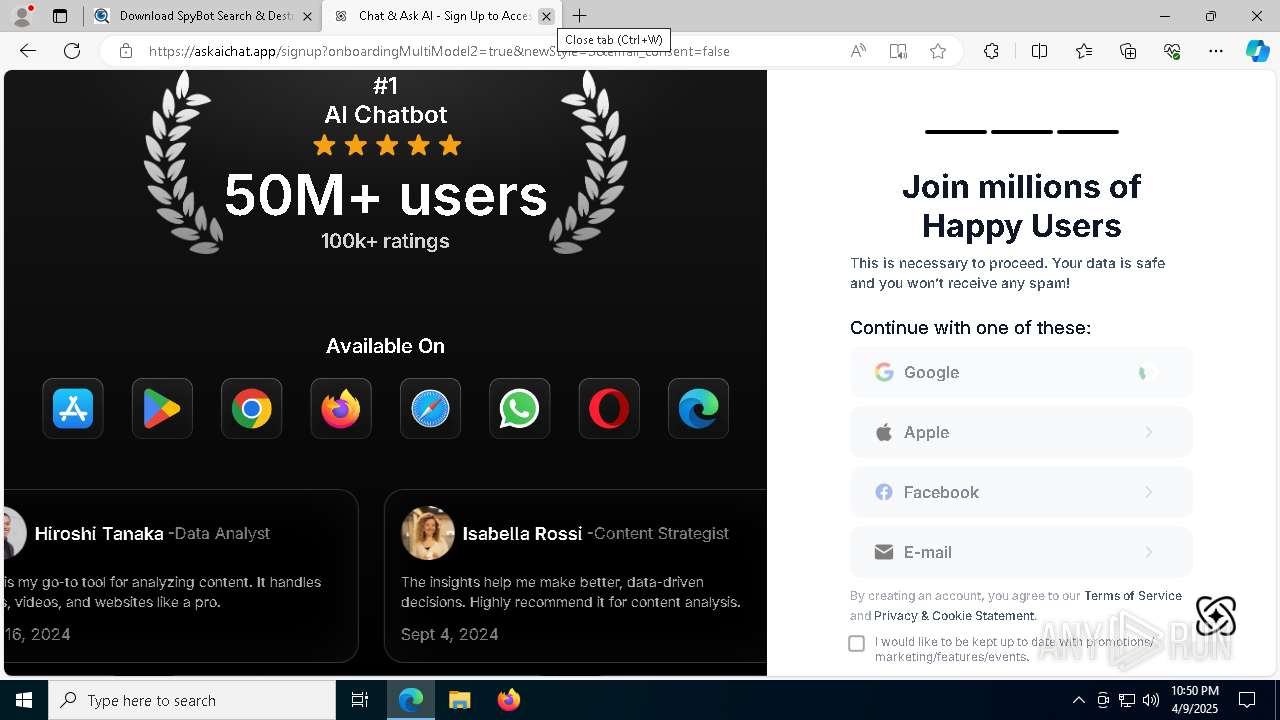View site information lock icon
This screenshot has width=1280, height=720.
[126, 51]
